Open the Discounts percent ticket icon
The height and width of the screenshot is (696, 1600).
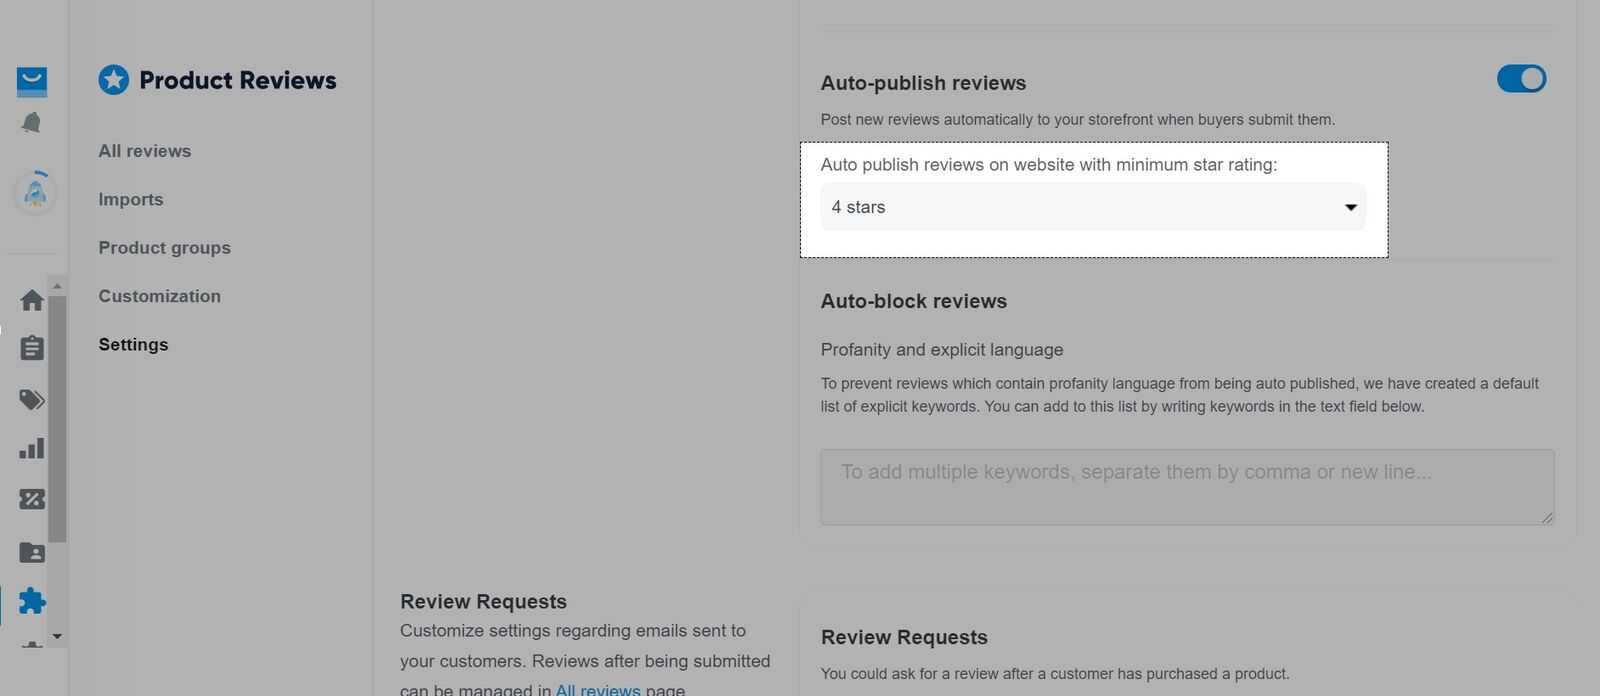coord(32,499)
